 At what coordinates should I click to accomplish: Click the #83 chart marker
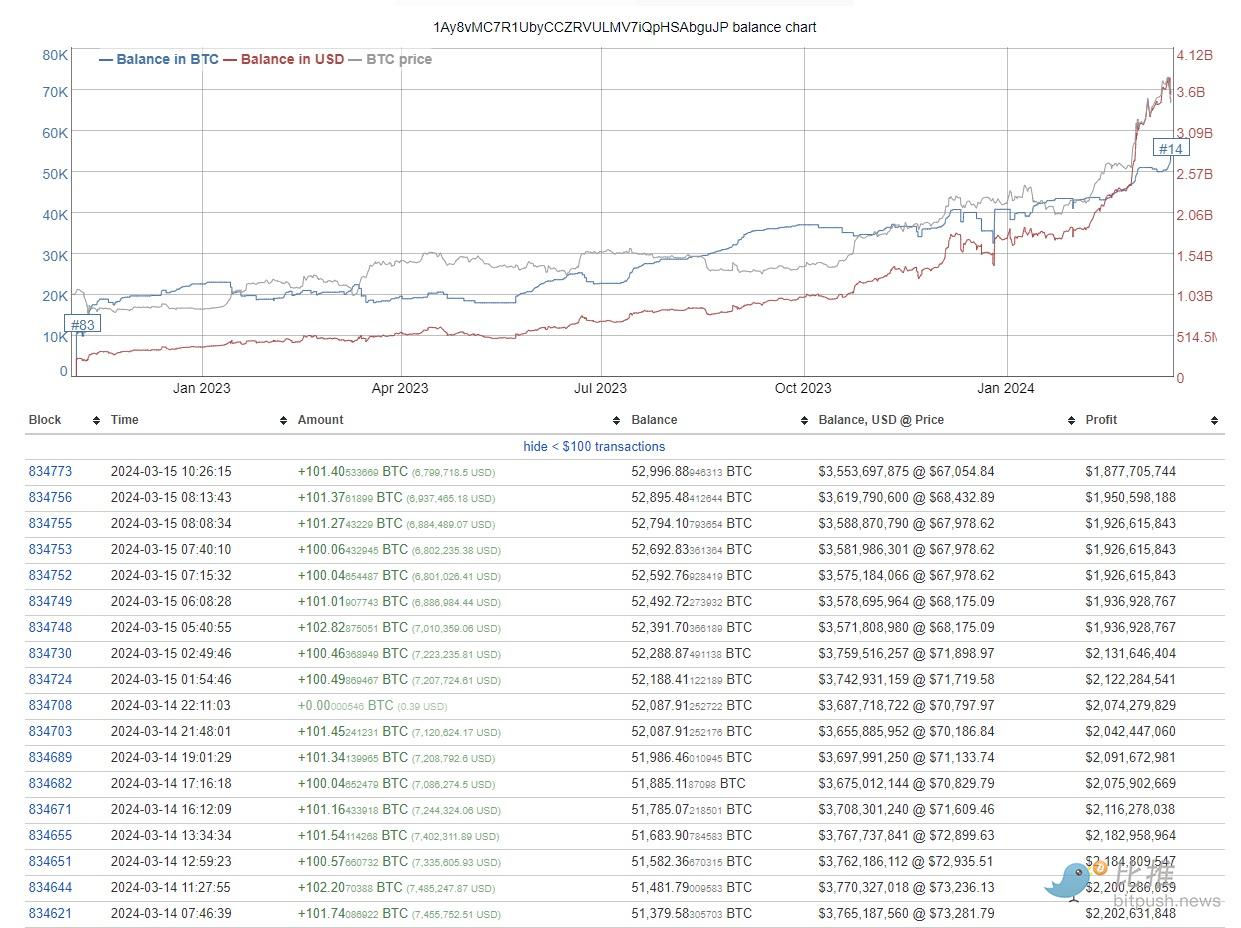click(82, 325)
